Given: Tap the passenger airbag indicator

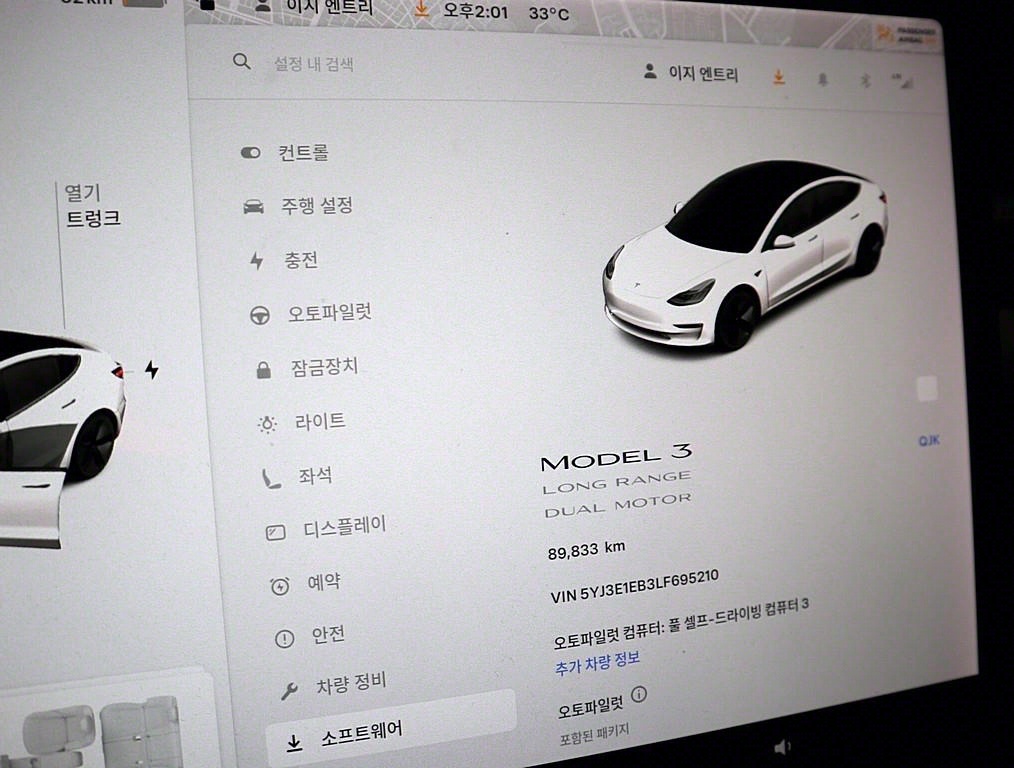Looking at the screenshot, I should tap(906, 35).
